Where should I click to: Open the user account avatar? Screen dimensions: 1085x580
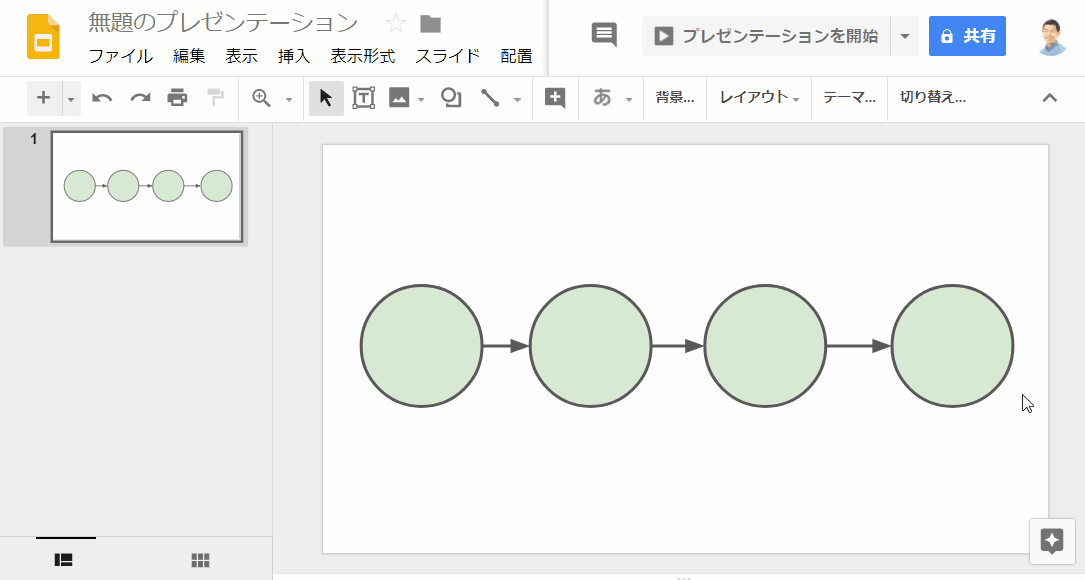click(x=1052, y=36)
